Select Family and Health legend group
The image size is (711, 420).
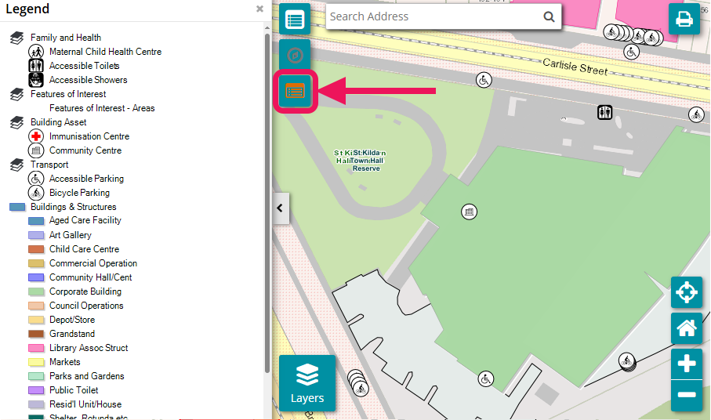[65, 38]
